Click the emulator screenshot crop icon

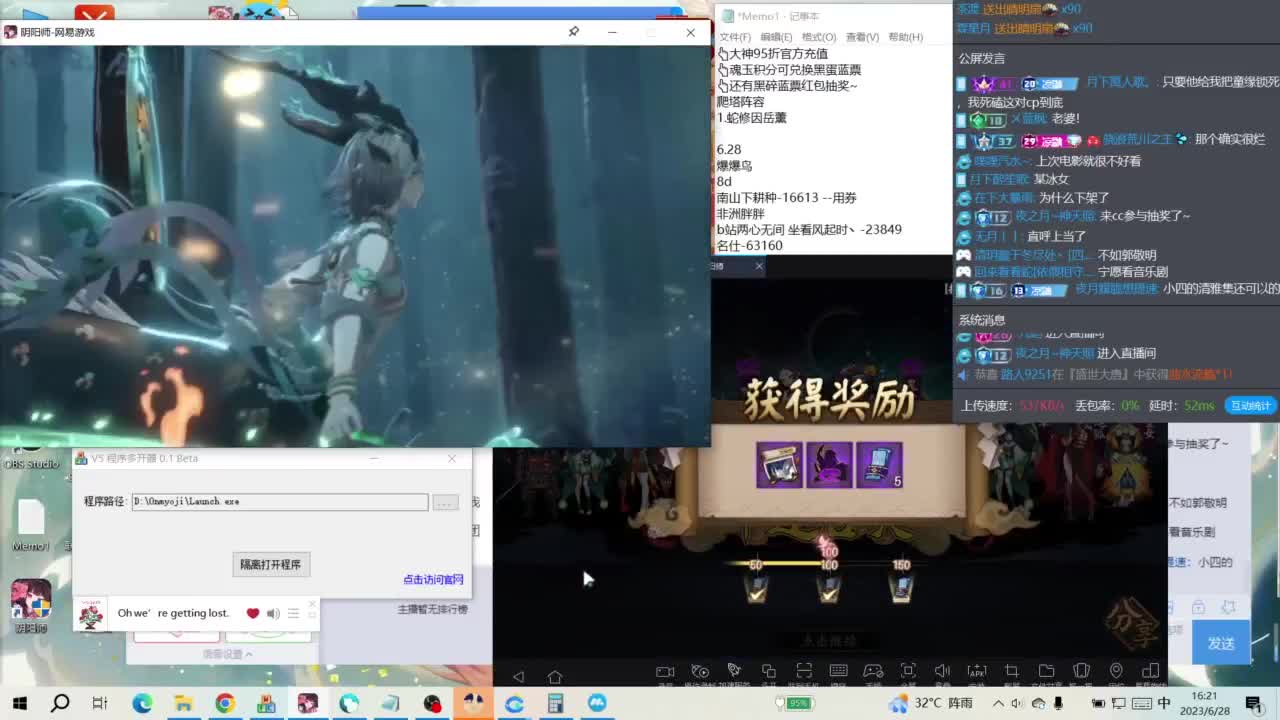pyautogui.click(x=1012, y=671)
